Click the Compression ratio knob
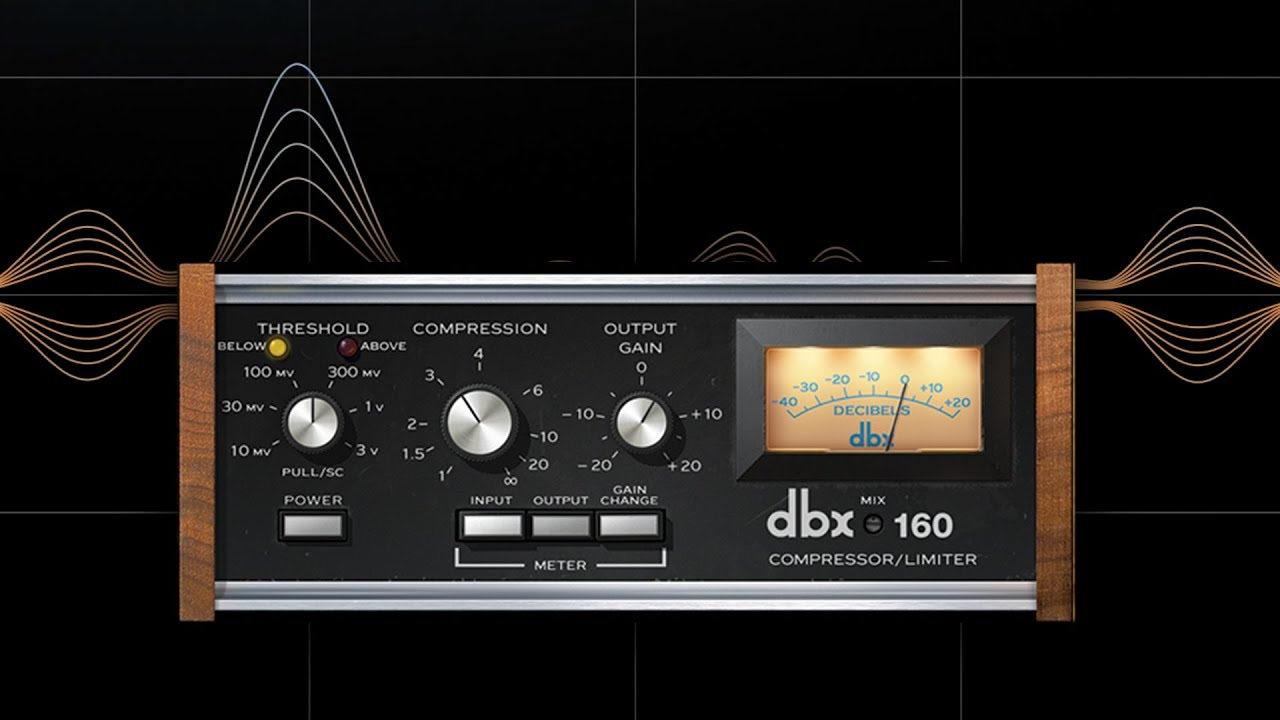 [481, 424]
